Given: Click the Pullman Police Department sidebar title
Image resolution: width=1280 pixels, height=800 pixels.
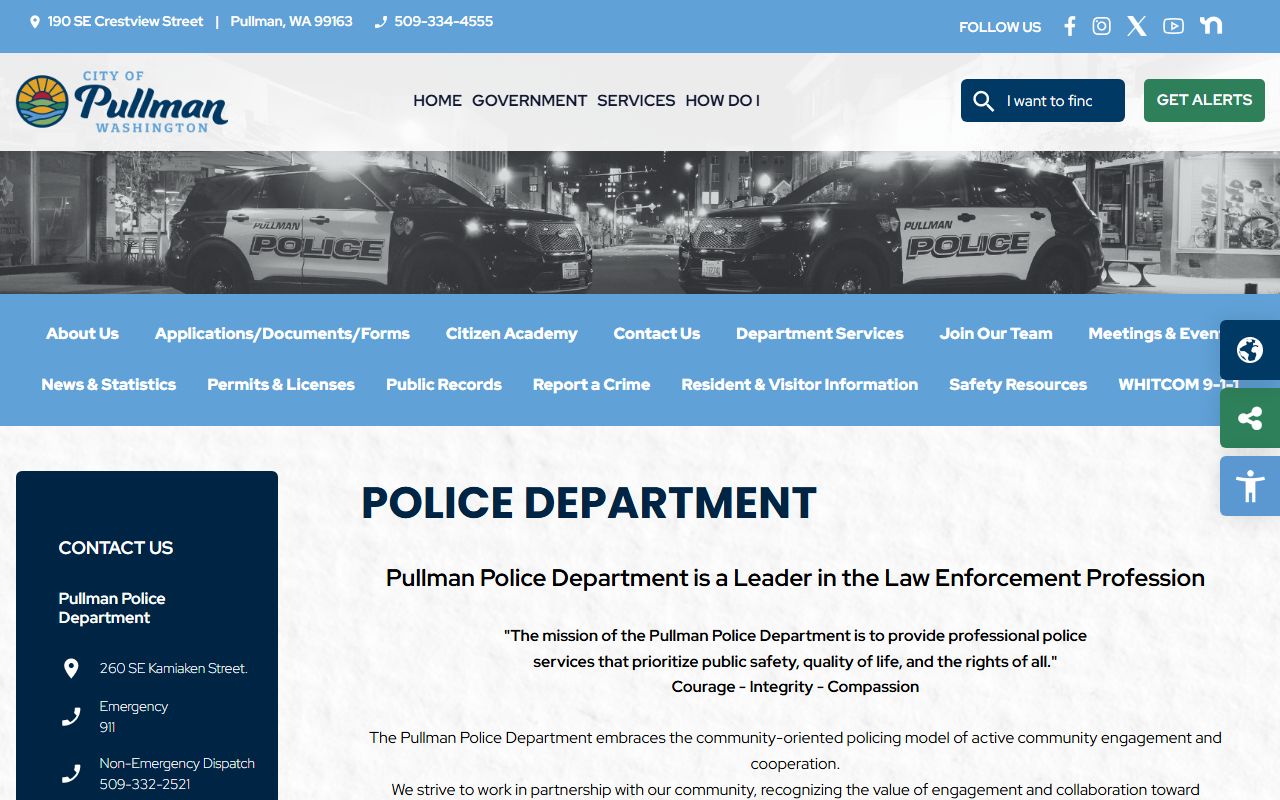Looking at the screenshot, I should 112,608.
